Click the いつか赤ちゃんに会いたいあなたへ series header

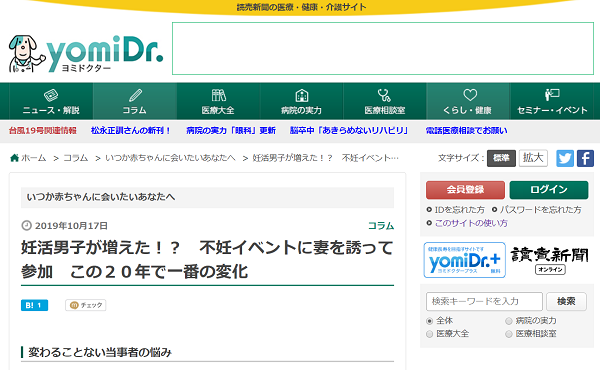click(x=207, y=197)
